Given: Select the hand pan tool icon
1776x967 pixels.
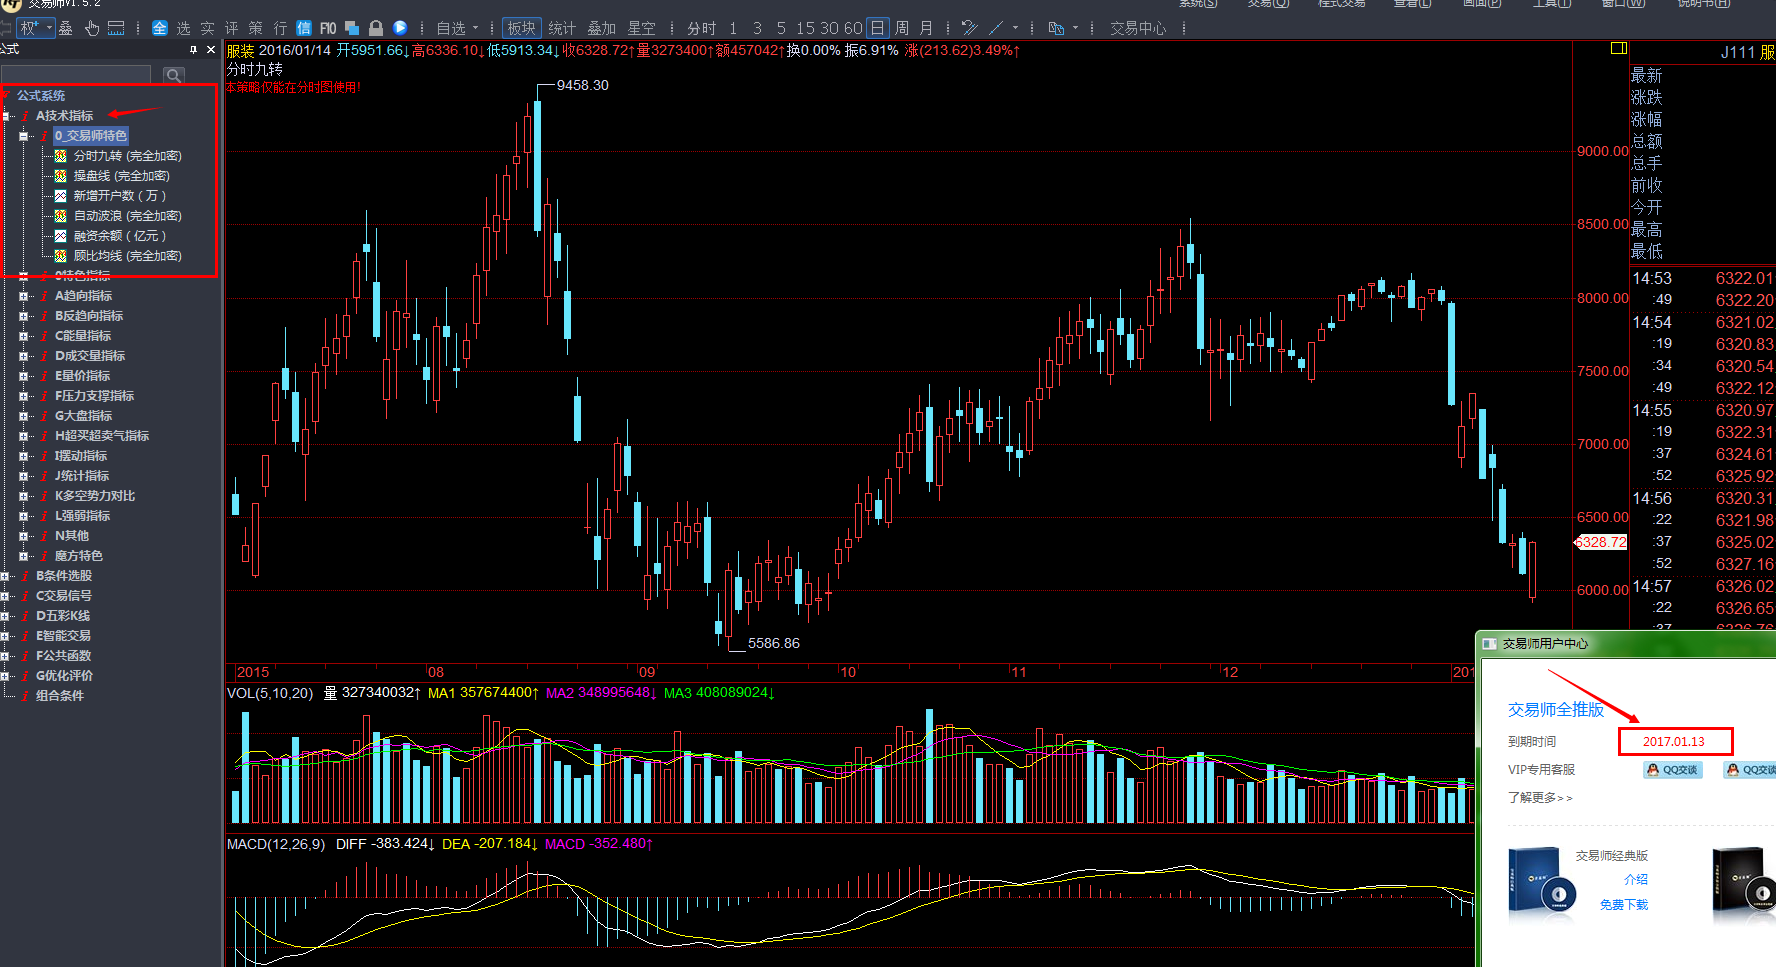Looking at the screenshot, I should tap(92, 28).
